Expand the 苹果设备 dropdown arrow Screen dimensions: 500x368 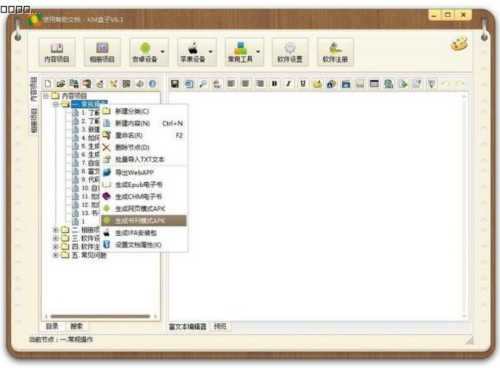[211, 52]
